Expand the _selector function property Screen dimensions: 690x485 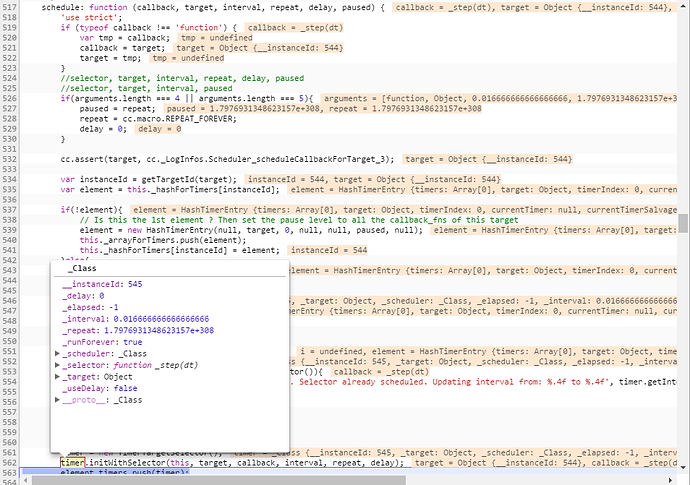coord(57,365)
